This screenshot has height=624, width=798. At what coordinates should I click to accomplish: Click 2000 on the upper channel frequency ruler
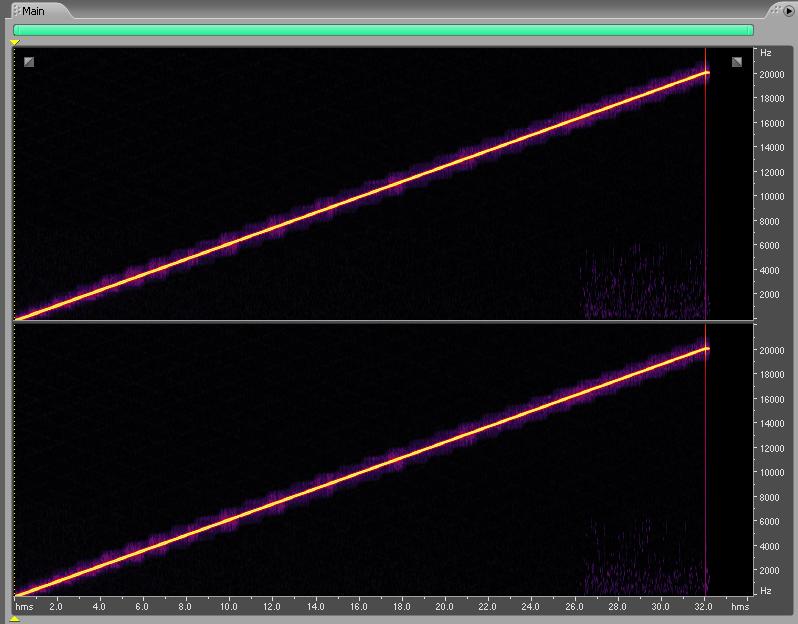770,294
